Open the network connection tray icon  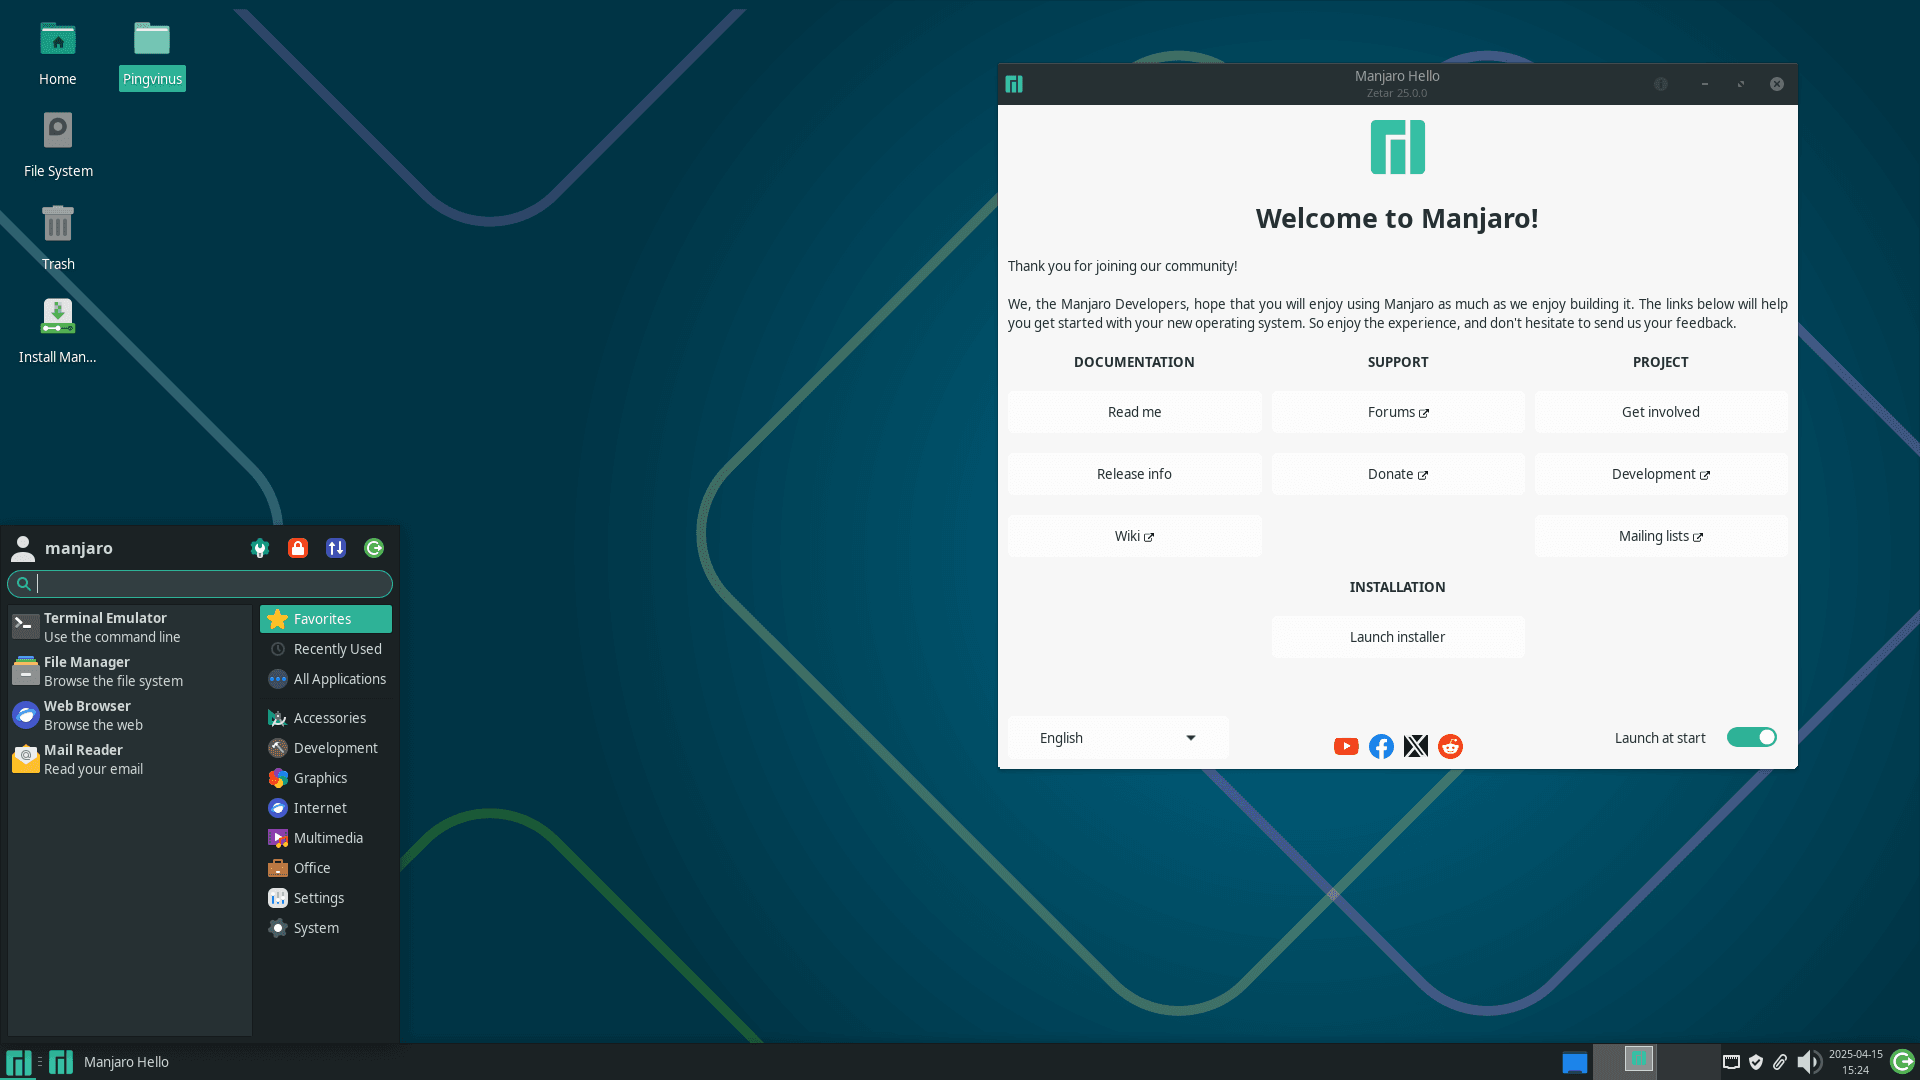pyautogui.click(x=1732, y=1062)
